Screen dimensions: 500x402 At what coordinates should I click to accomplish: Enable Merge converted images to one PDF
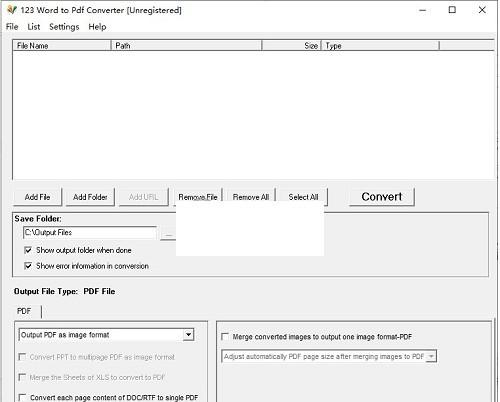pos(225,337)
